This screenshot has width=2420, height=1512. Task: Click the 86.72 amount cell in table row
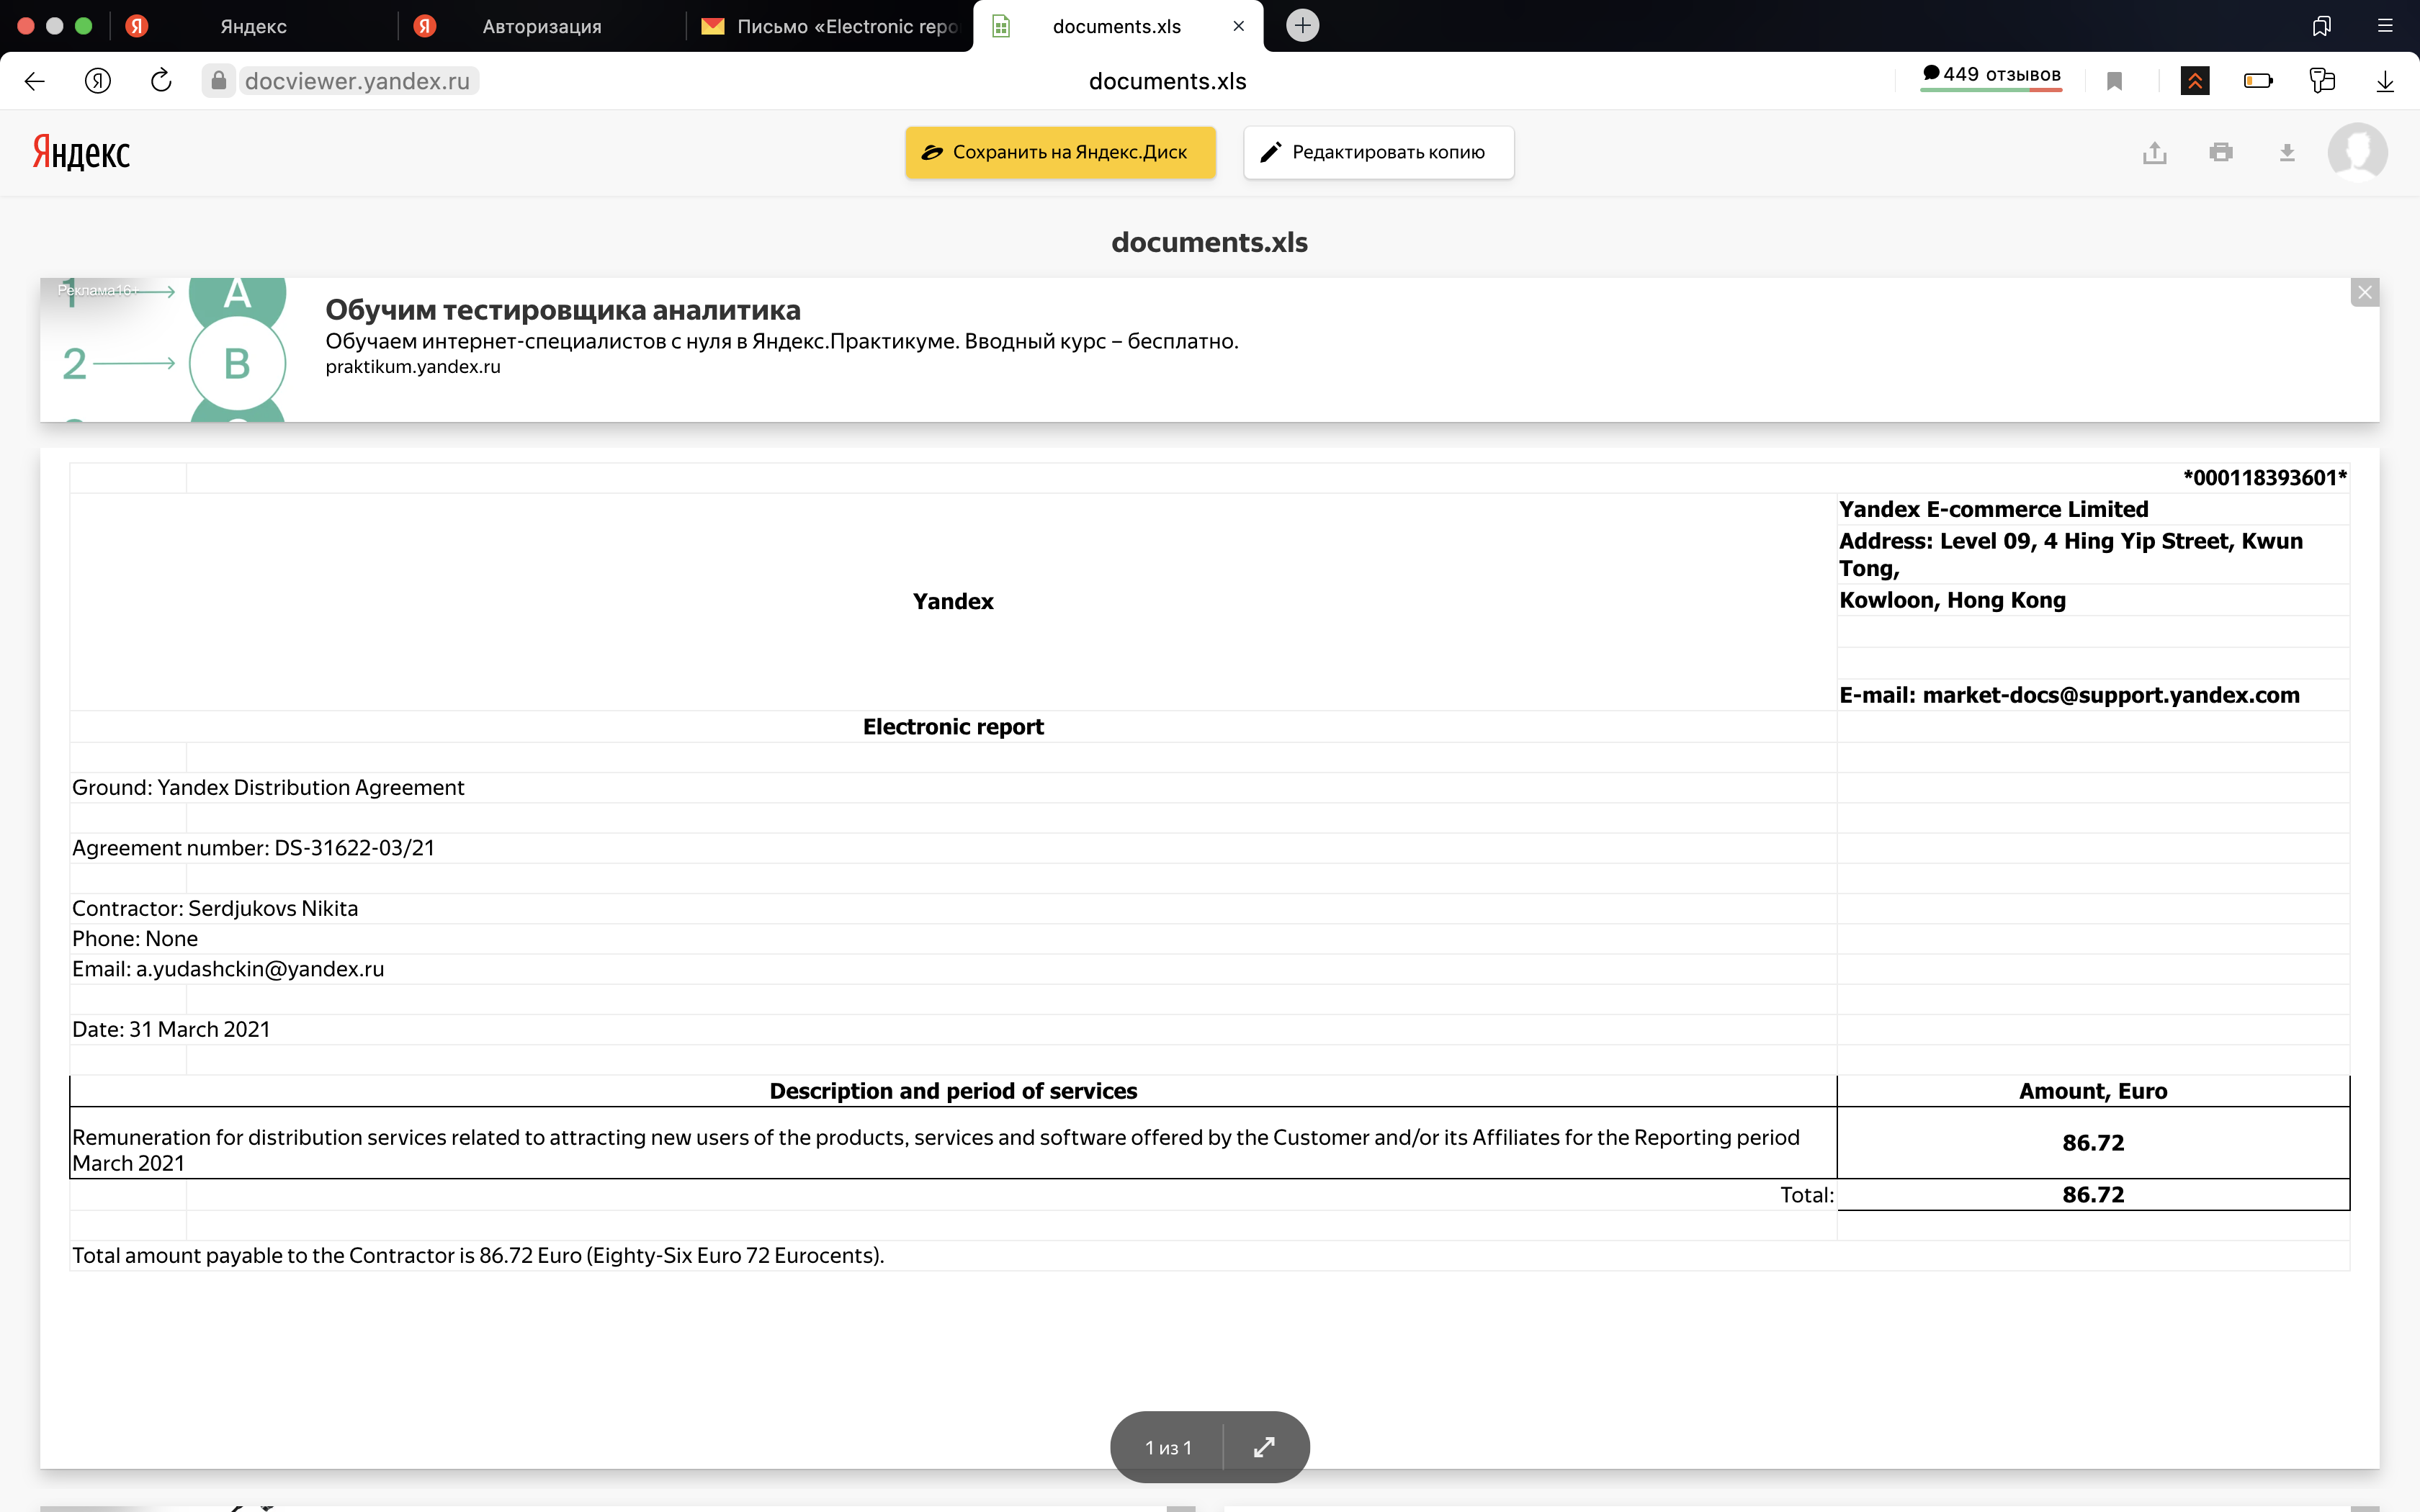click(2093, 1142)
